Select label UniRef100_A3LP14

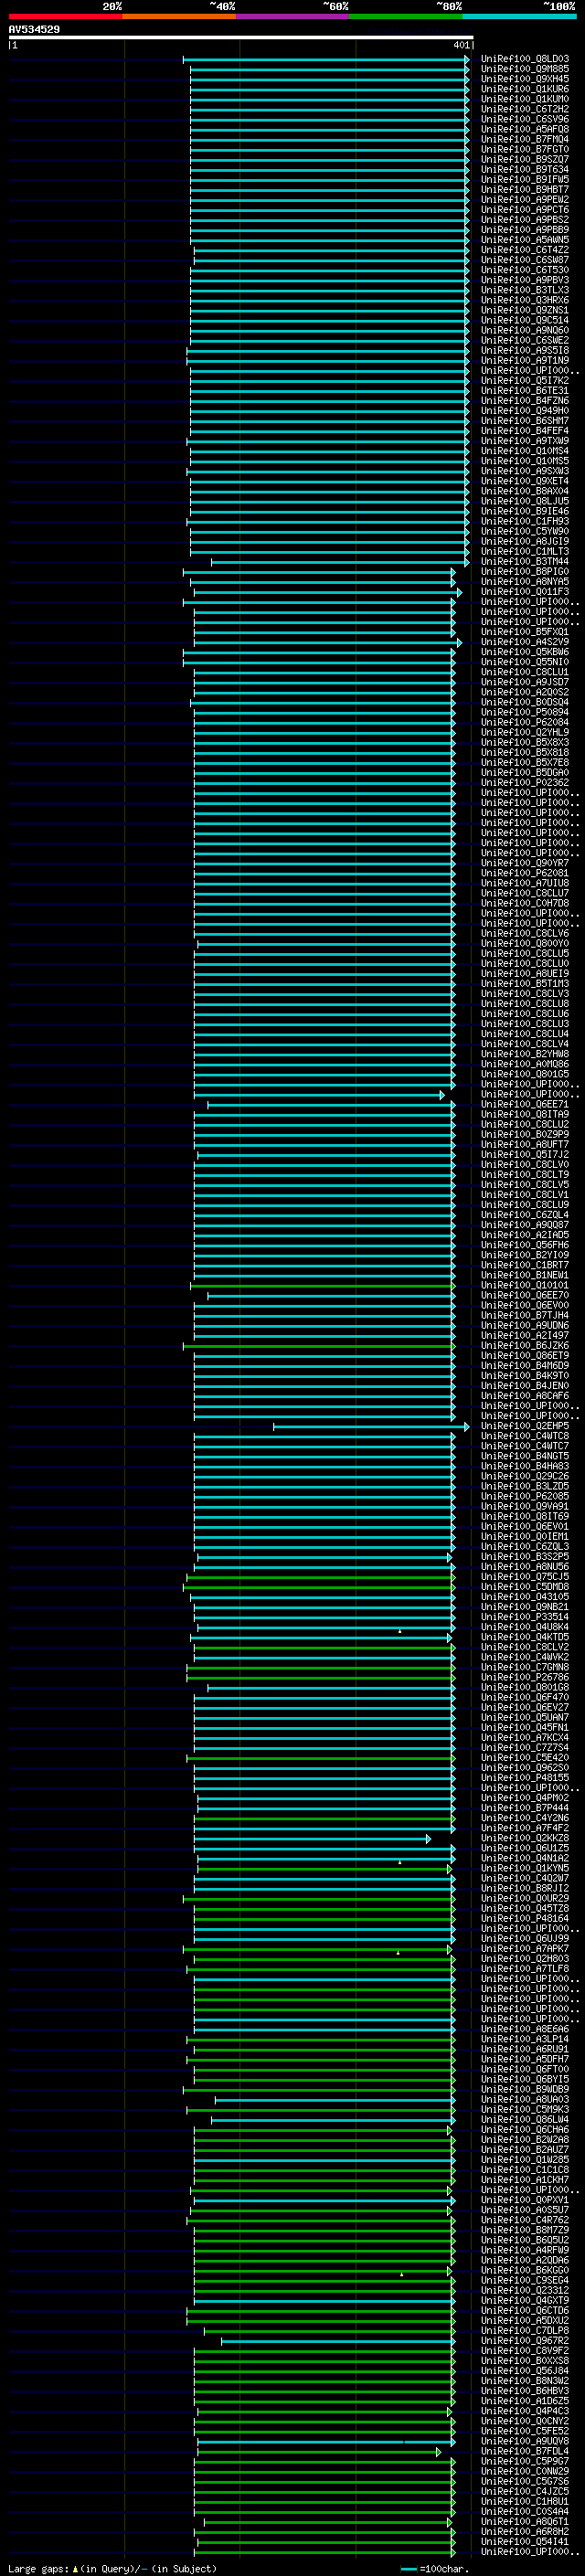pyautogui.click(x=525, y=2040)
